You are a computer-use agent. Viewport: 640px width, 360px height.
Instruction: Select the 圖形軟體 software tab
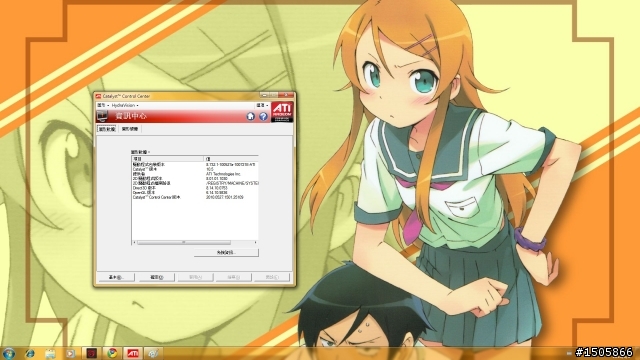(107, 129)
